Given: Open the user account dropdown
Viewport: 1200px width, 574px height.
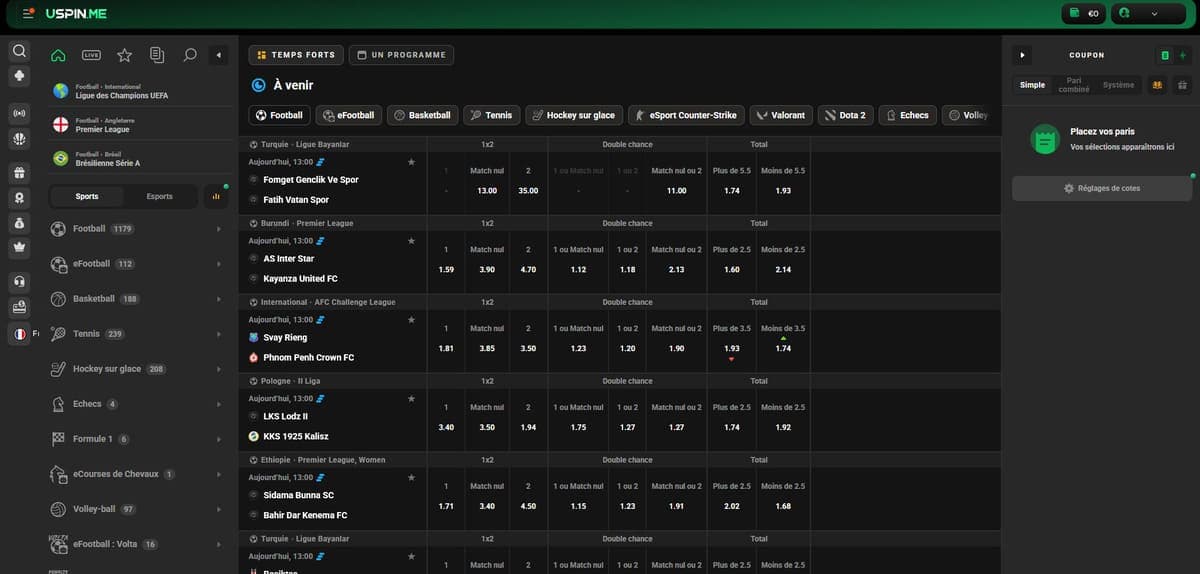Looking at the screenshot, I should point(1138,14).
